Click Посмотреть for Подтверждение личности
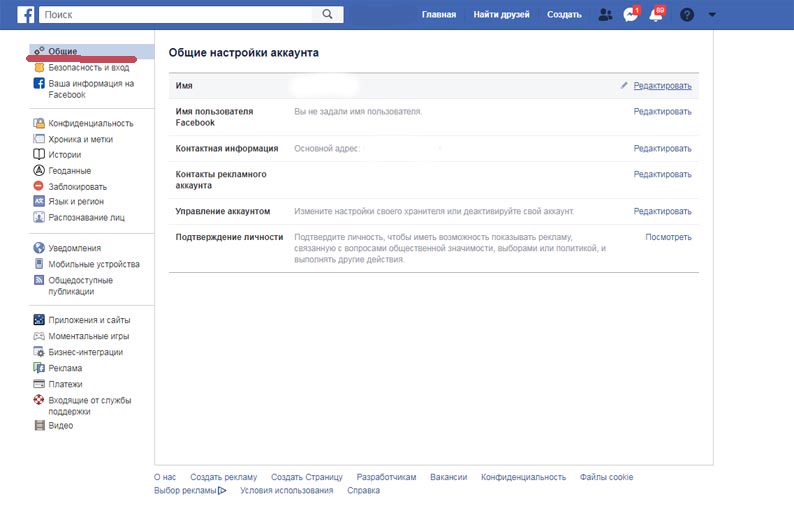 click(x=668, y=237)
